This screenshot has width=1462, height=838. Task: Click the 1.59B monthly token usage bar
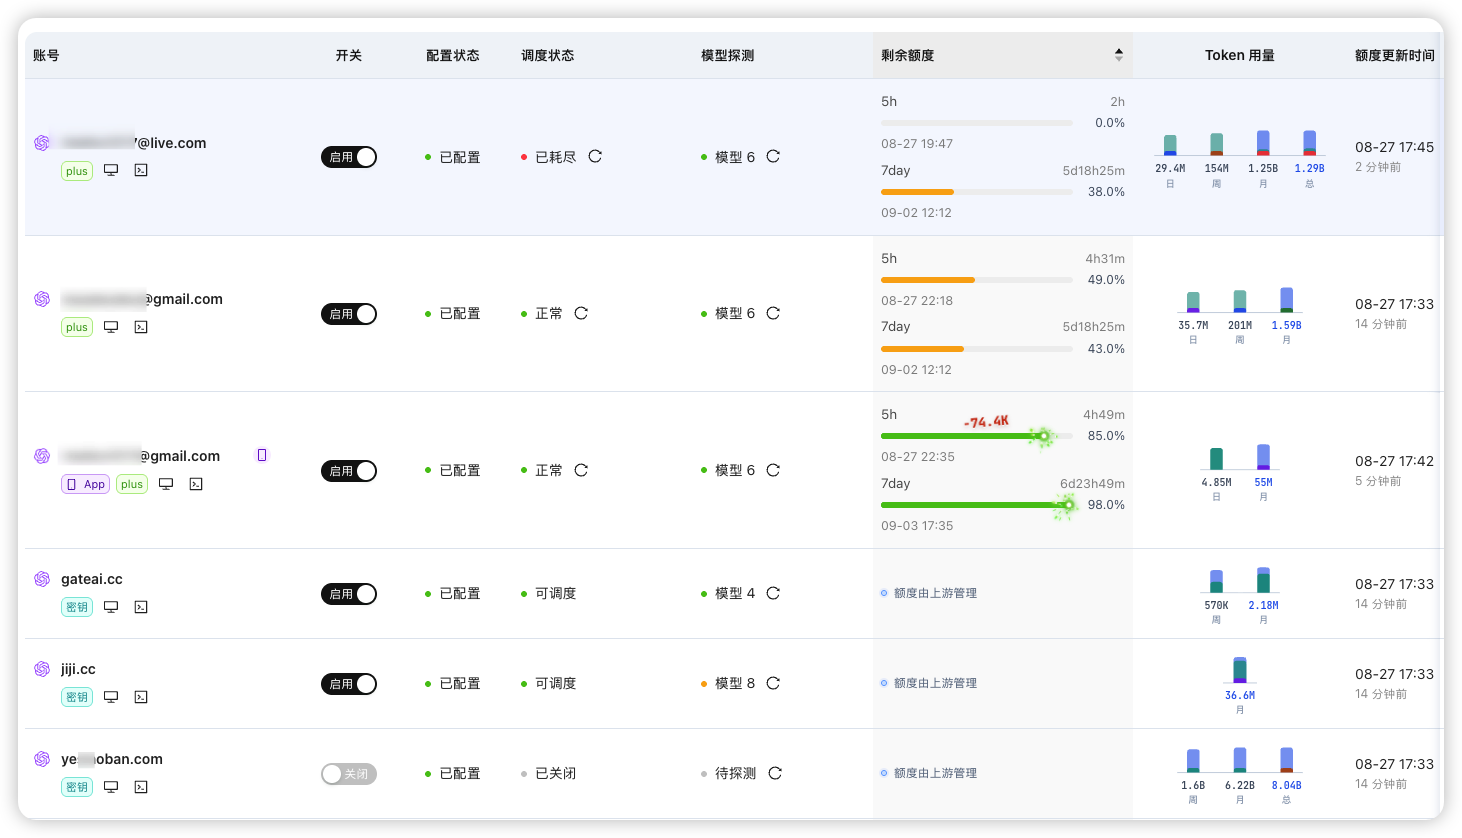click(x=1287, y=300)
